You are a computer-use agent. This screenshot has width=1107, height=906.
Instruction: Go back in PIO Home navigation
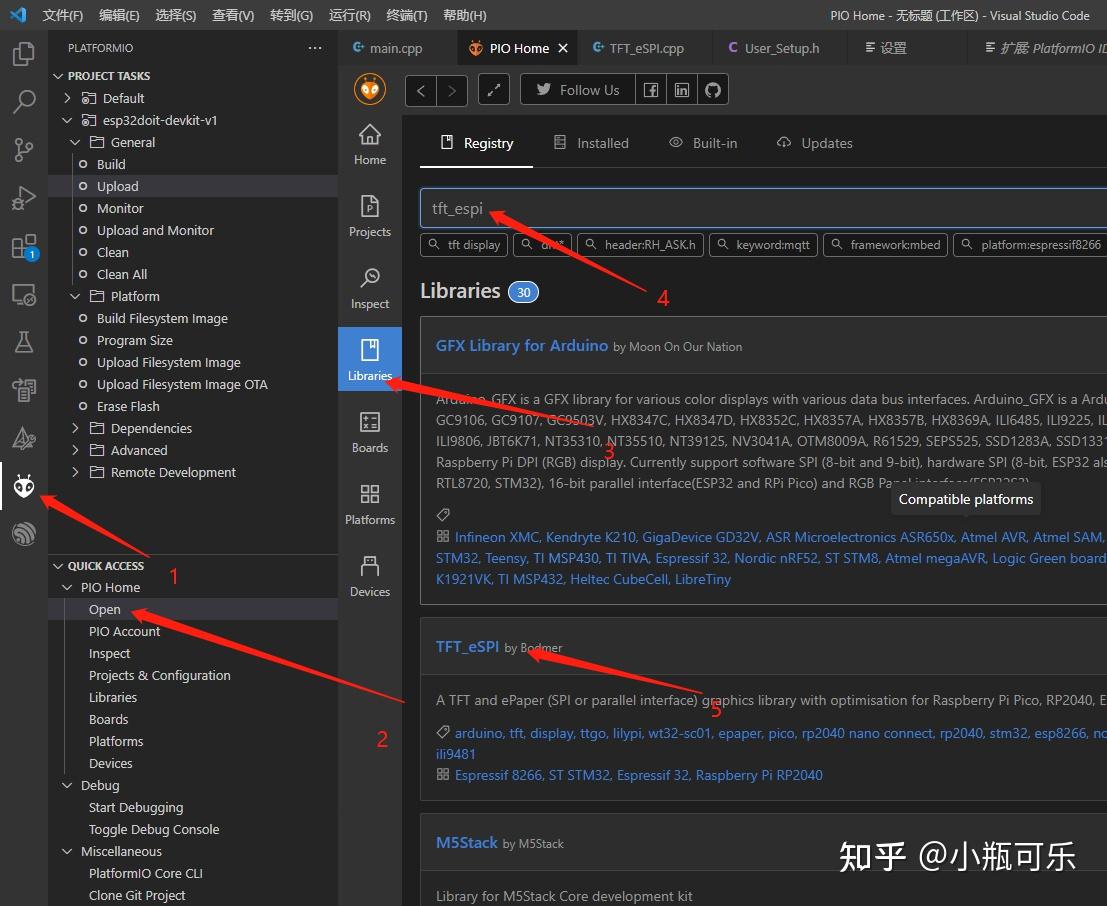click(x=421, y=90)
